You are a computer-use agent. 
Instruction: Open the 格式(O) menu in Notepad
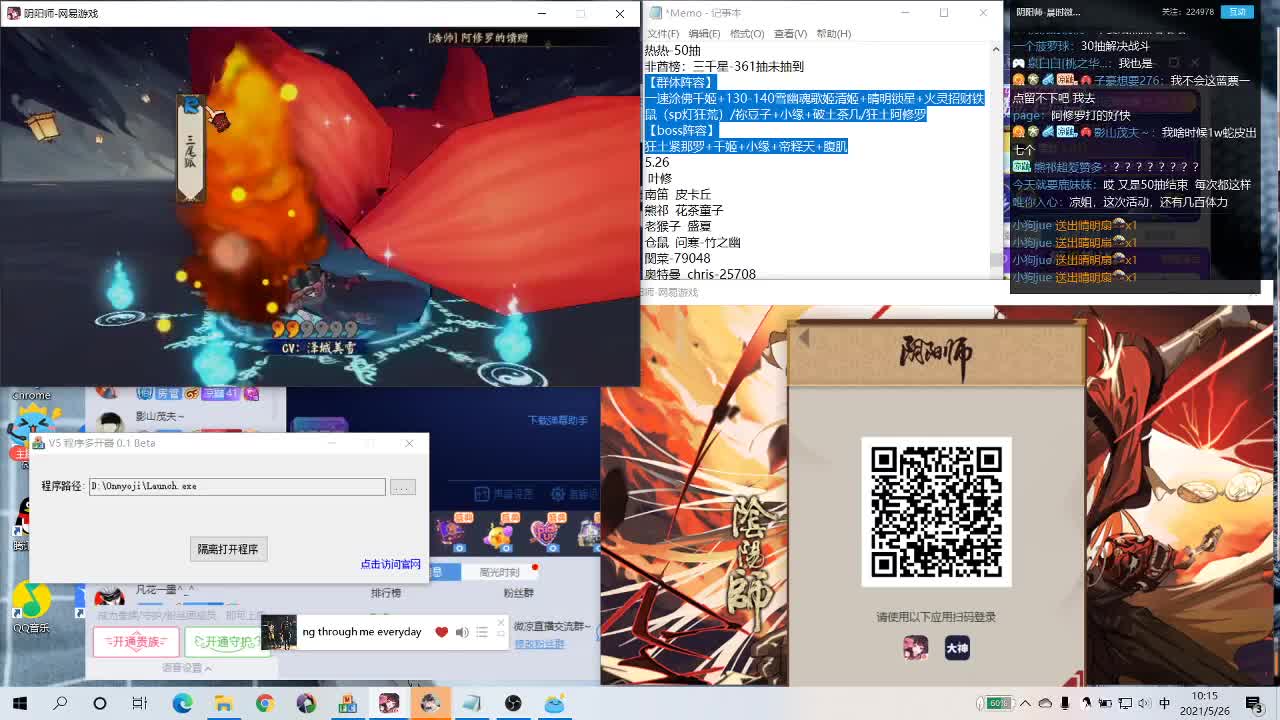[747, 33]
